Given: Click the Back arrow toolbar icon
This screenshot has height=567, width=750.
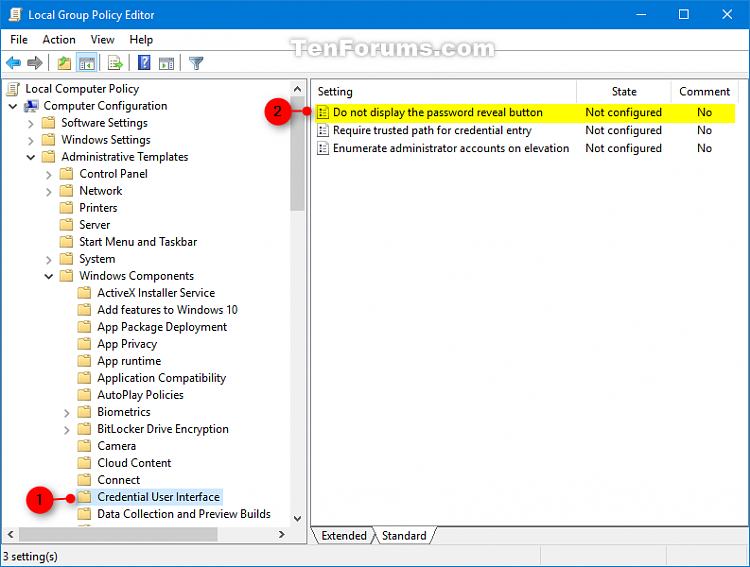Looking at the screenshot, I should click(13, 63).
